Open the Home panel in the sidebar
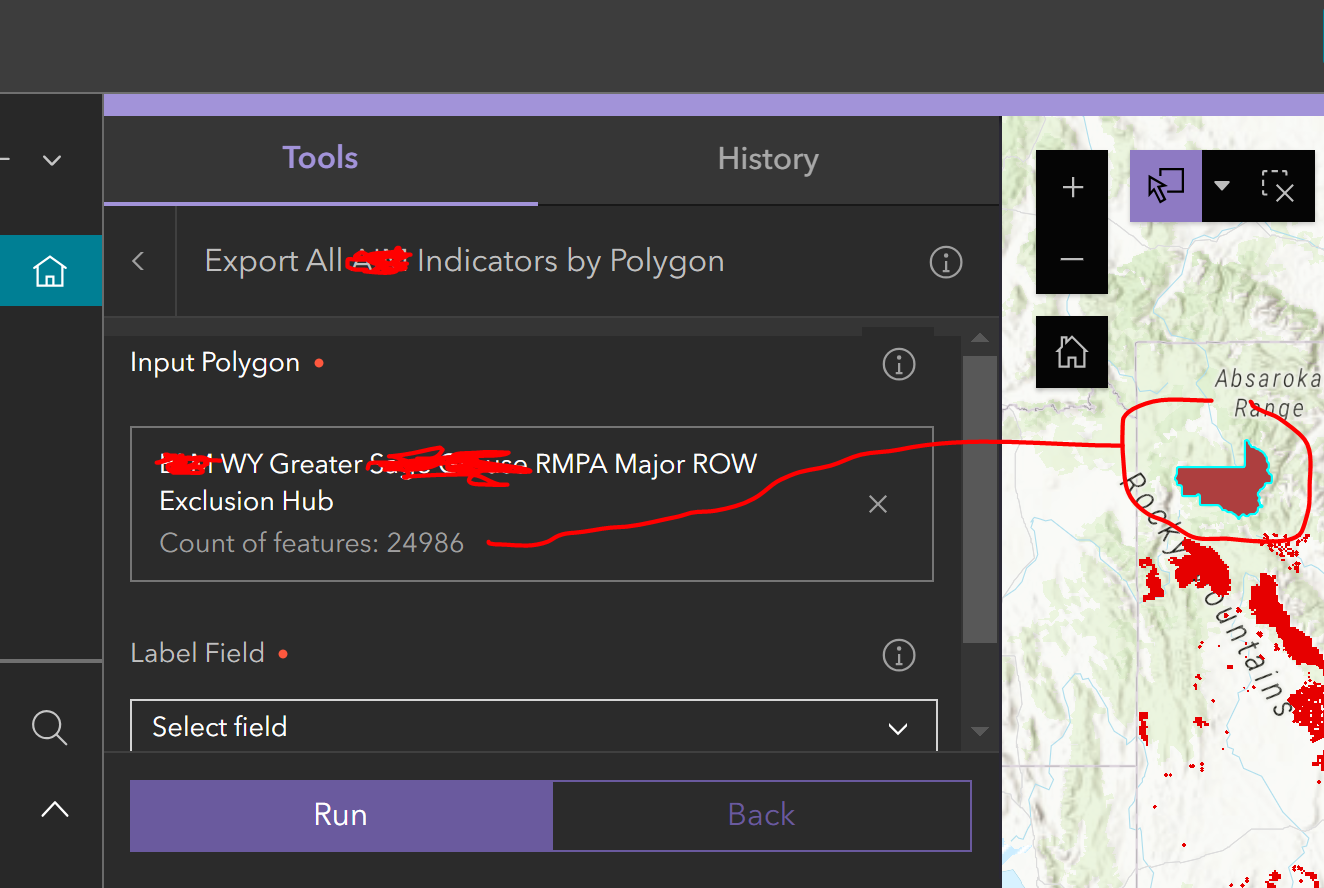Viewport: 1324px width, 888px height. (x=51, y=270)
